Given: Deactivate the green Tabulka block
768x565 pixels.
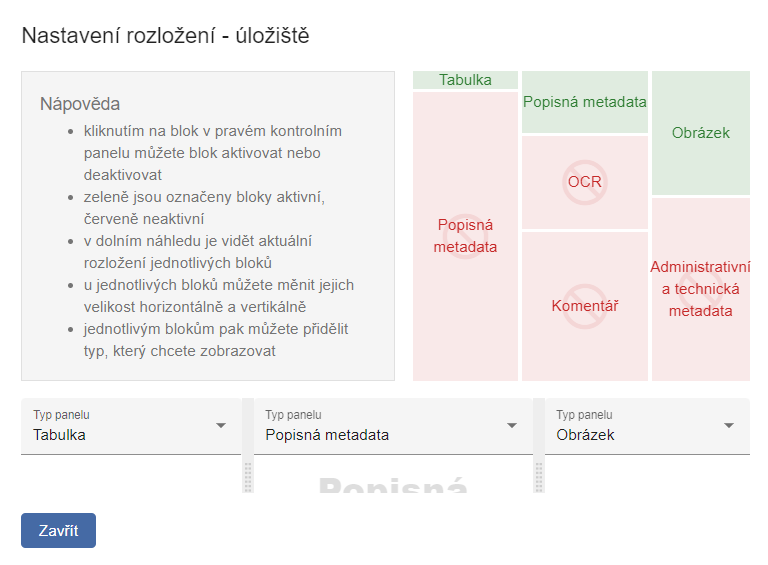Looking at the screenshot, I should 466,80.
